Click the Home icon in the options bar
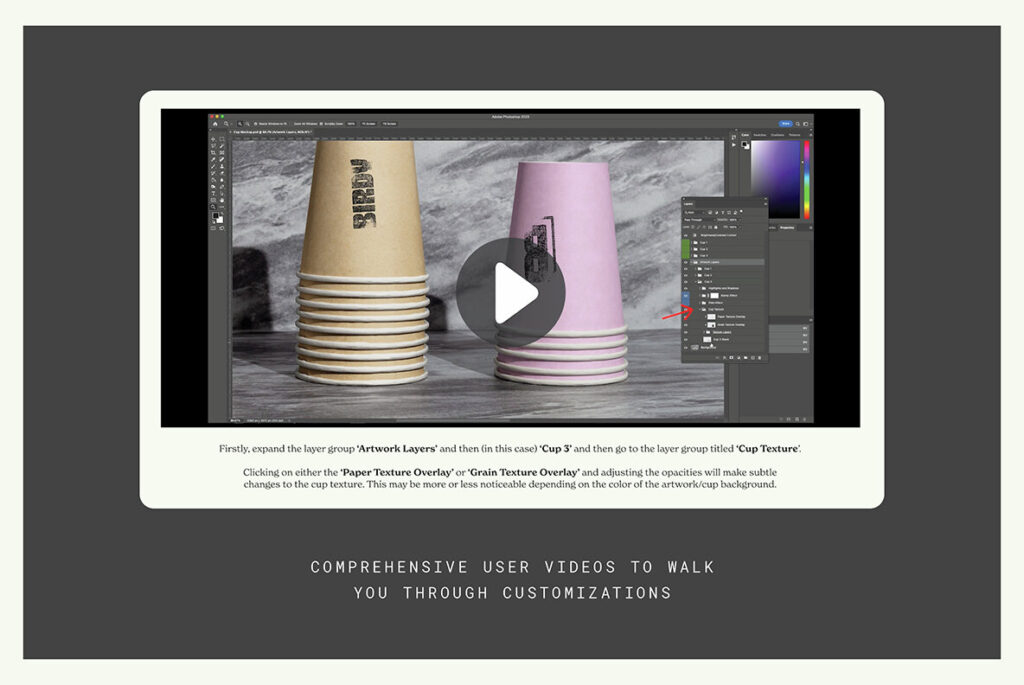 [214, 123]
